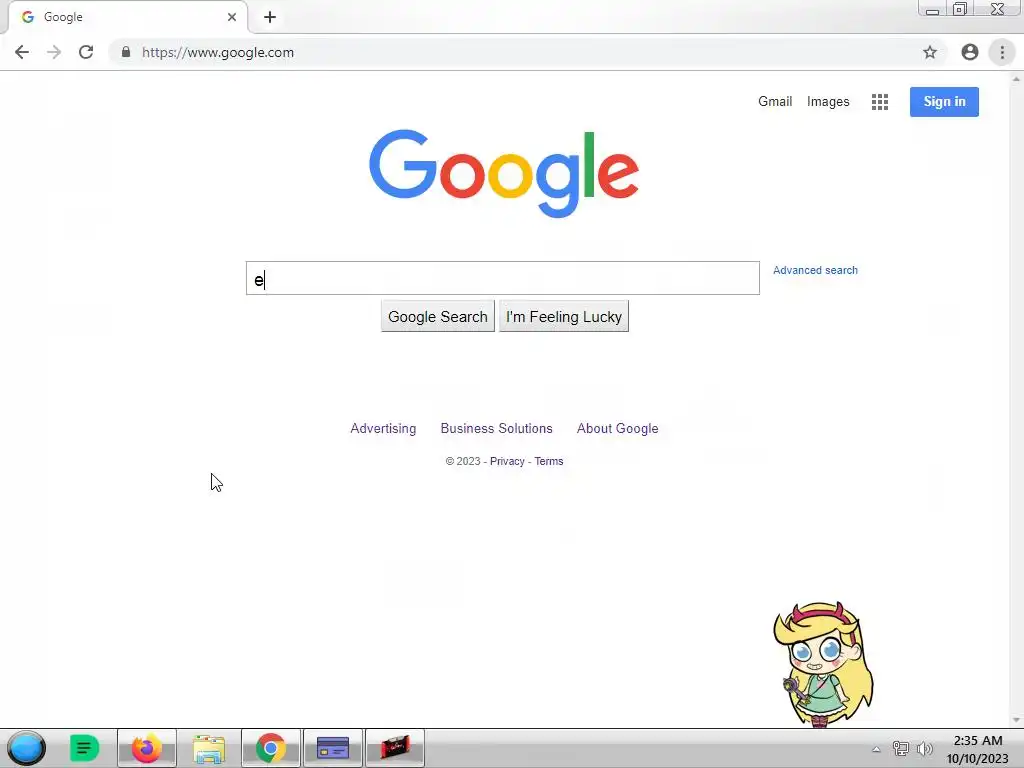Open the red box app in taskbar
The height and width of the screenshot is (768, 1024).
394,748
